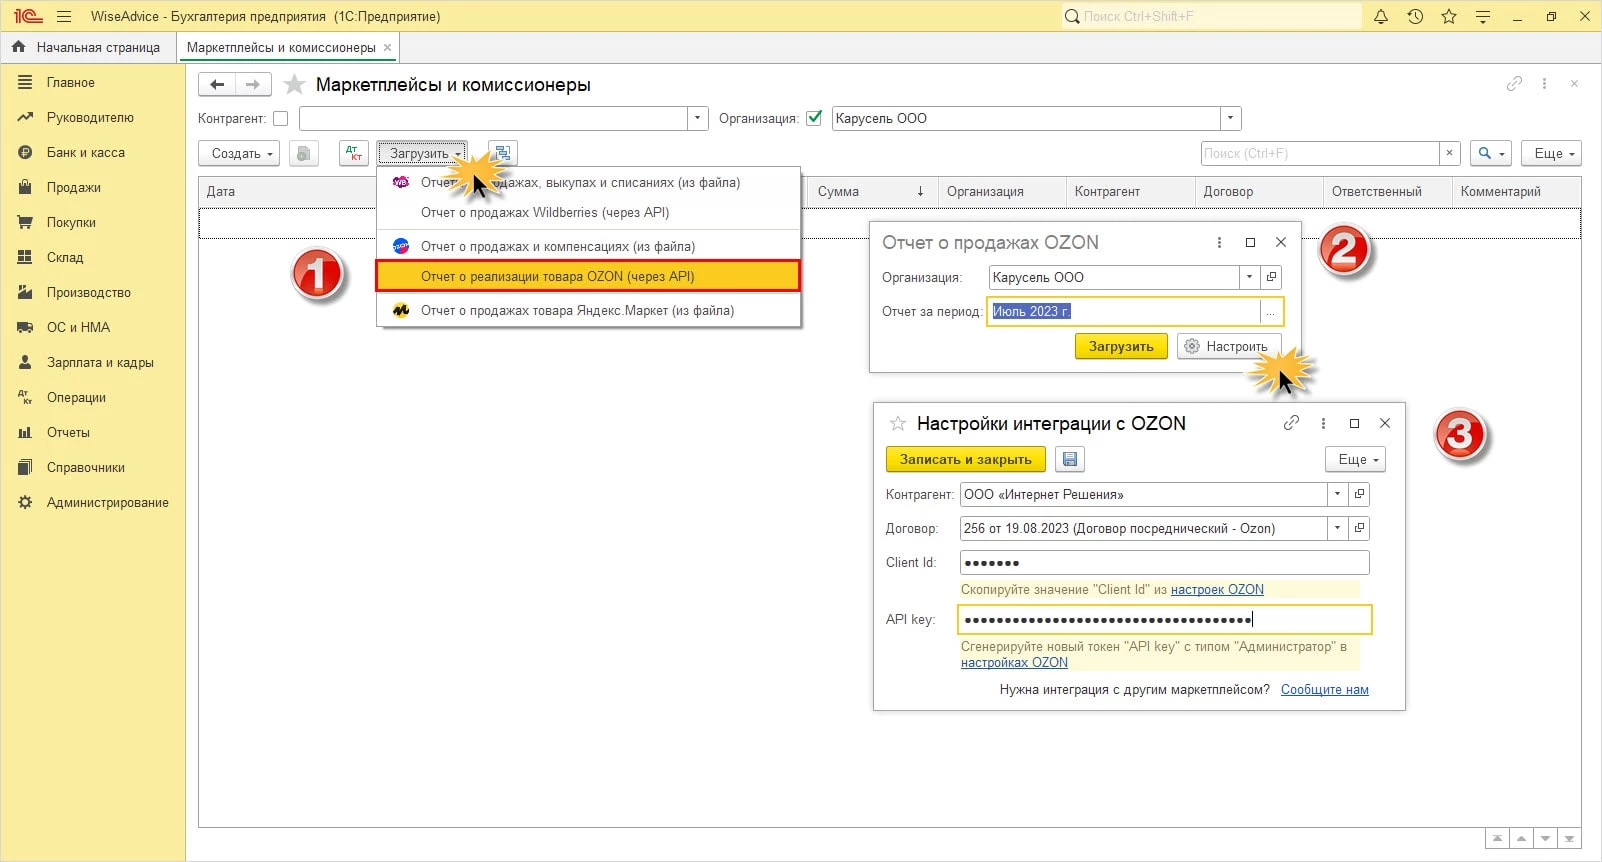Open Руководителю section in sidebar
Image resolution: width=1602 pixels, height=862 pixels.
90,117
